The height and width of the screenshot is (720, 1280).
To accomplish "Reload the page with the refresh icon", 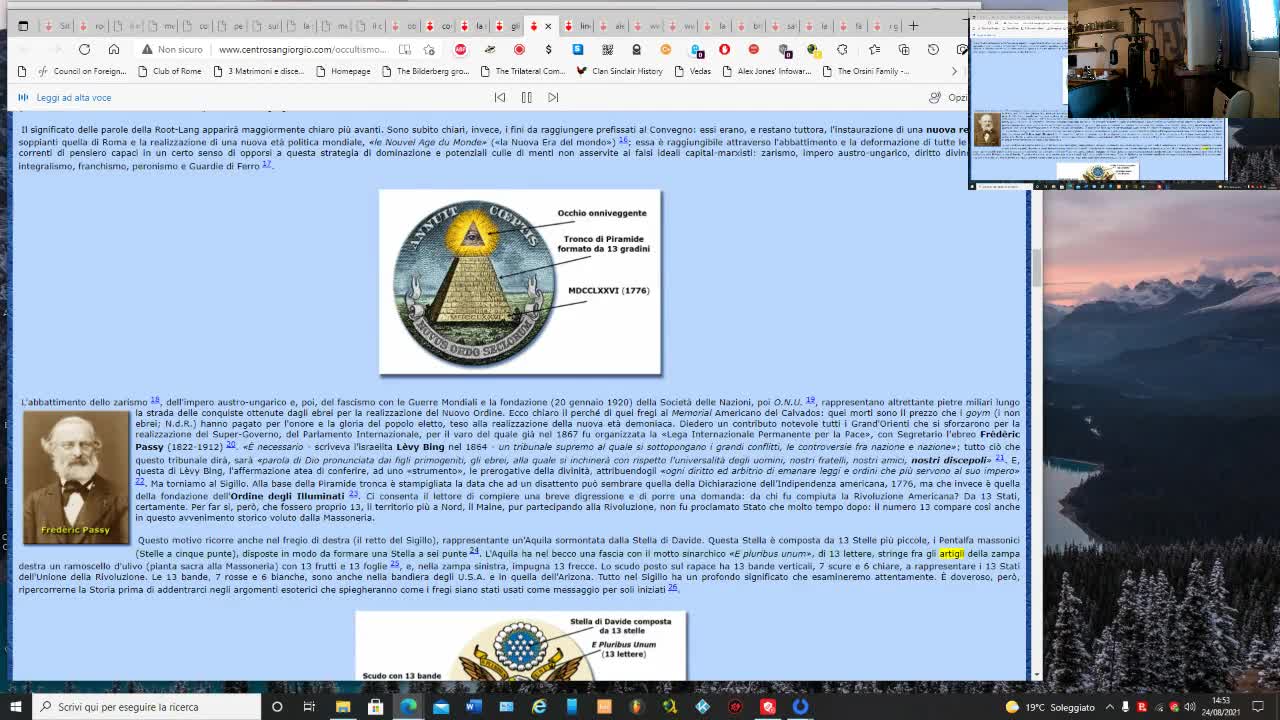I will (84, 49).
